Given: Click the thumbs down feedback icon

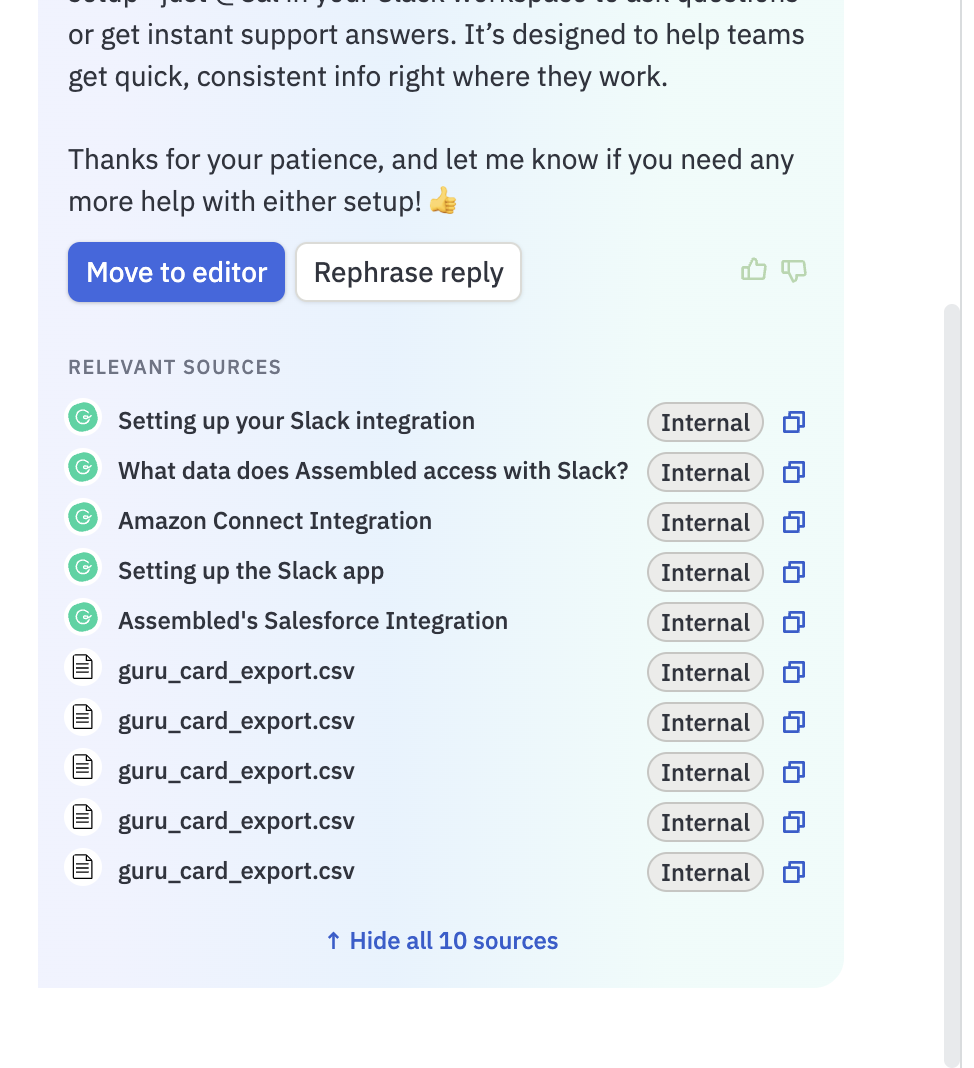Looking at the screenshot, I should pos(794,271).
